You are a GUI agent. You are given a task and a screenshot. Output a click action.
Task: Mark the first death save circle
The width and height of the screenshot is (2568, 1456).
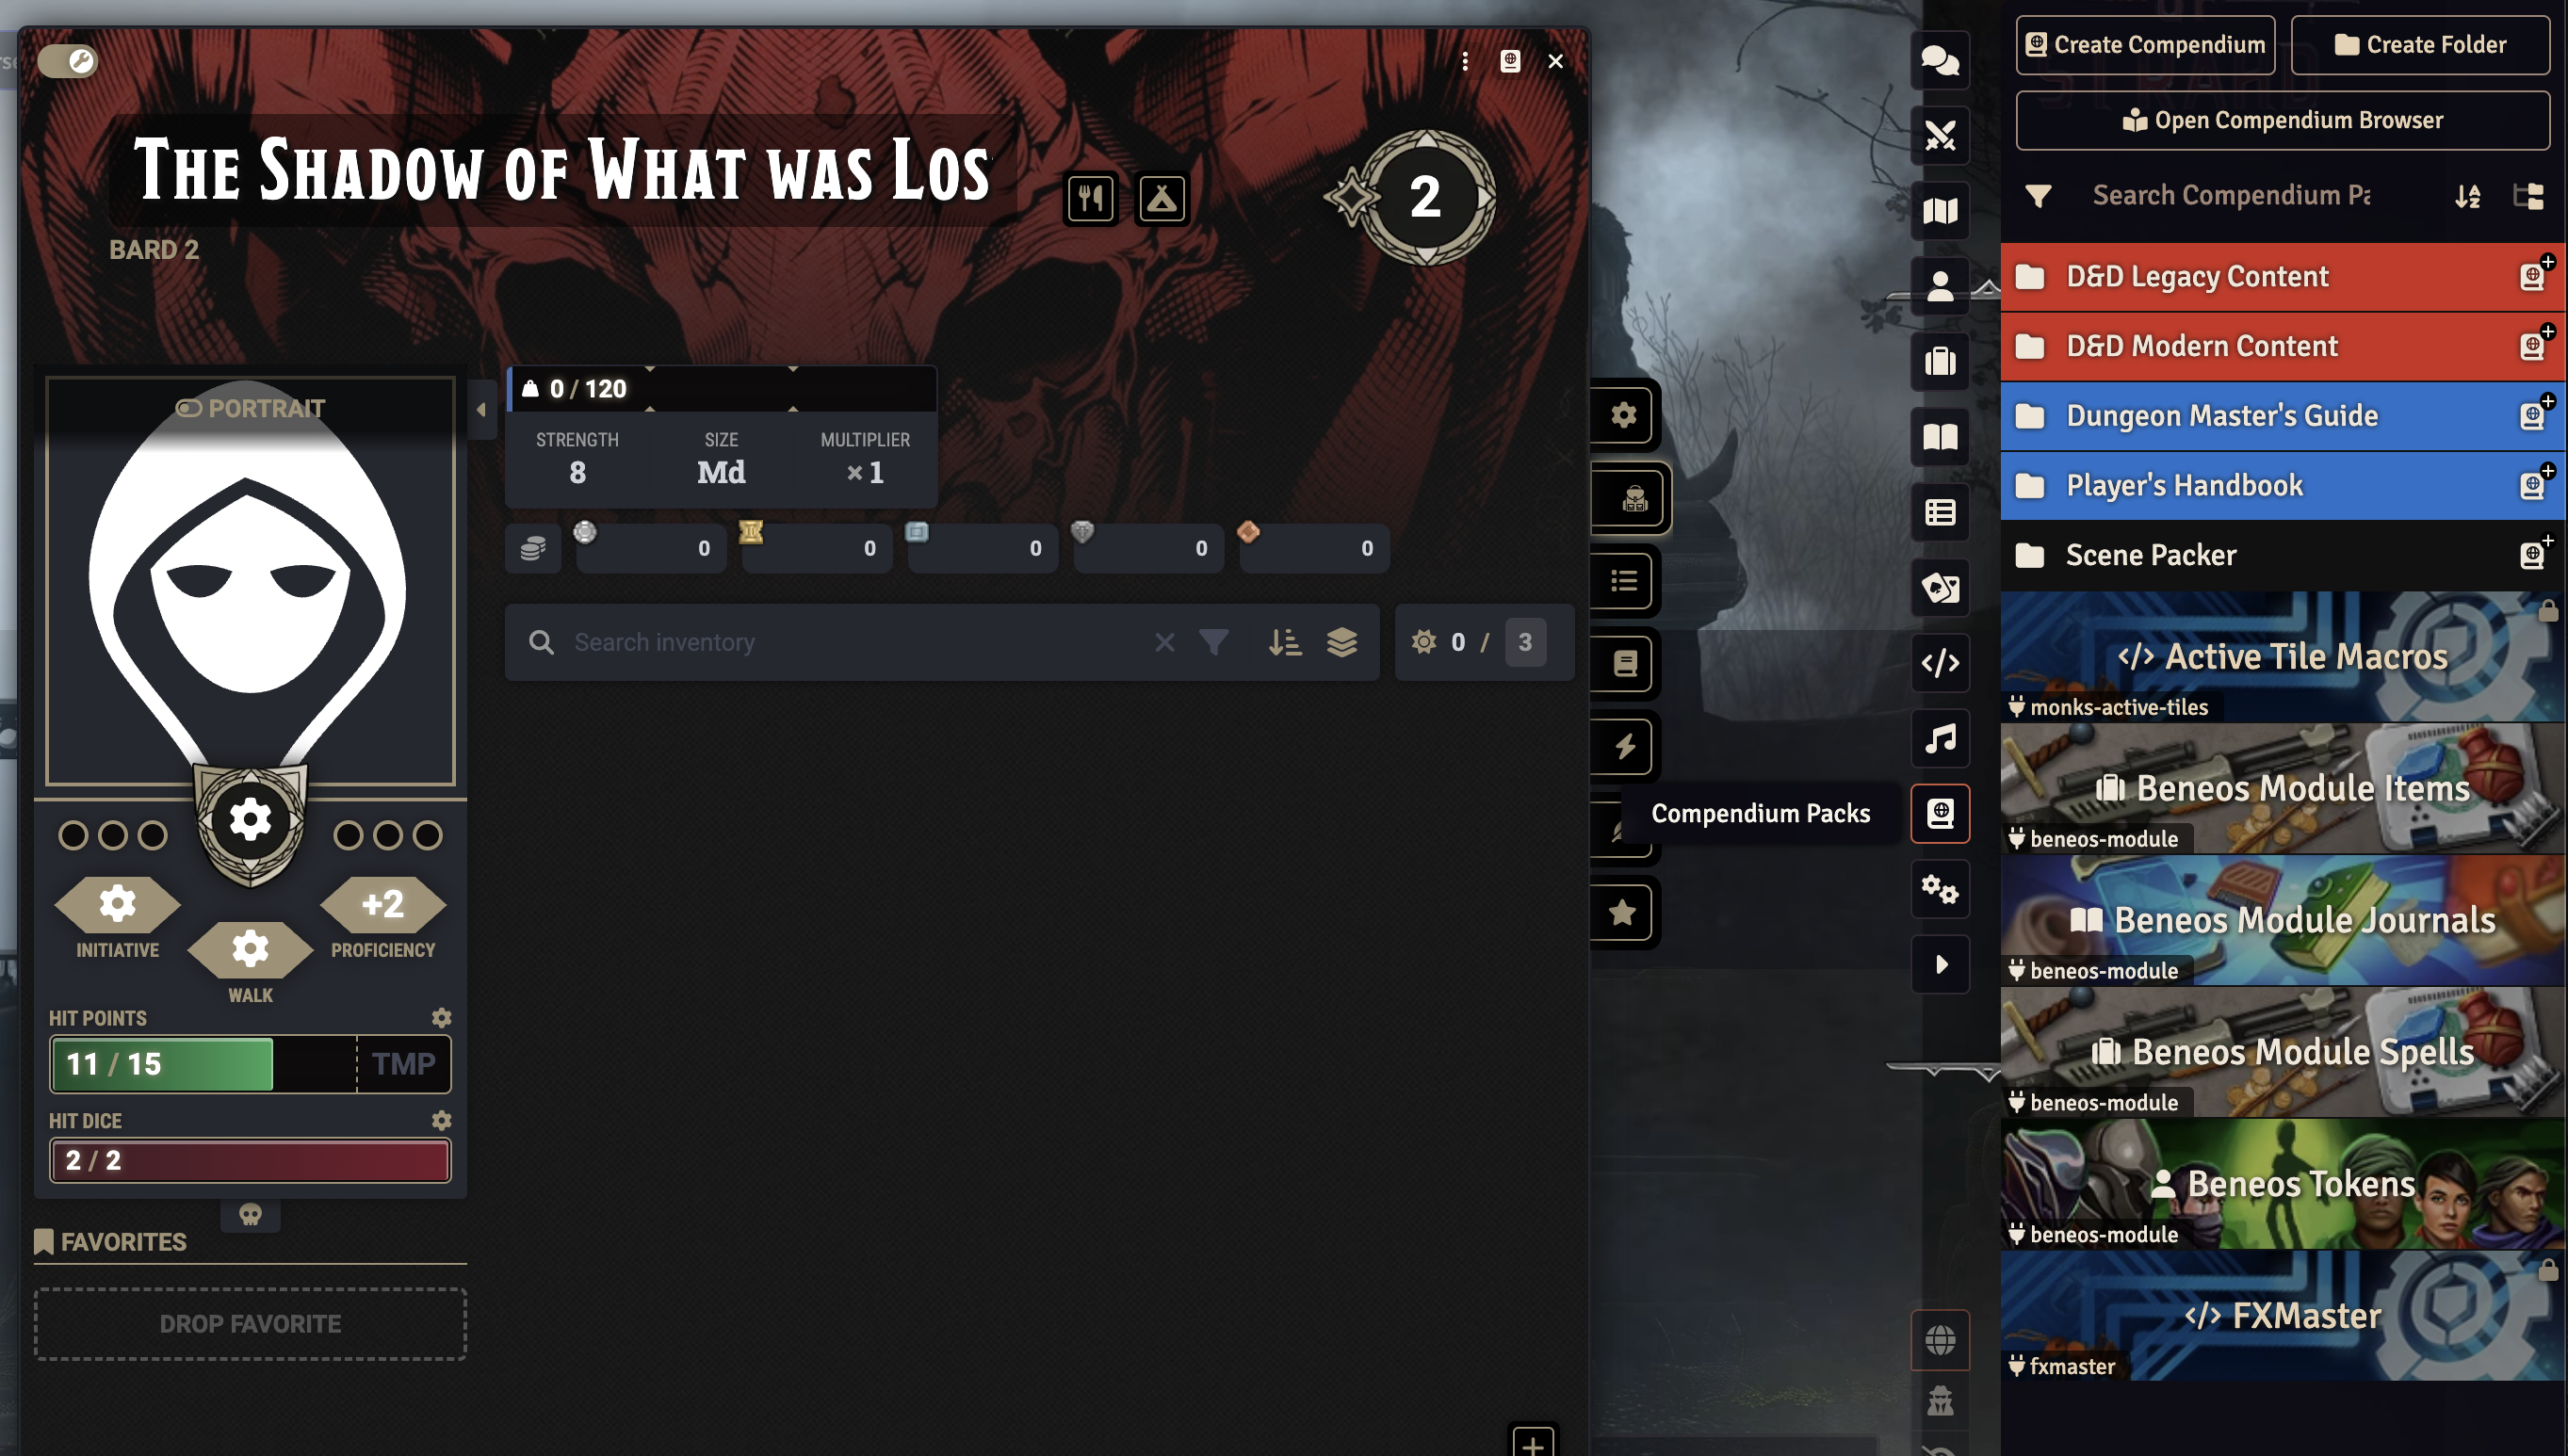(x=73, y=835)
